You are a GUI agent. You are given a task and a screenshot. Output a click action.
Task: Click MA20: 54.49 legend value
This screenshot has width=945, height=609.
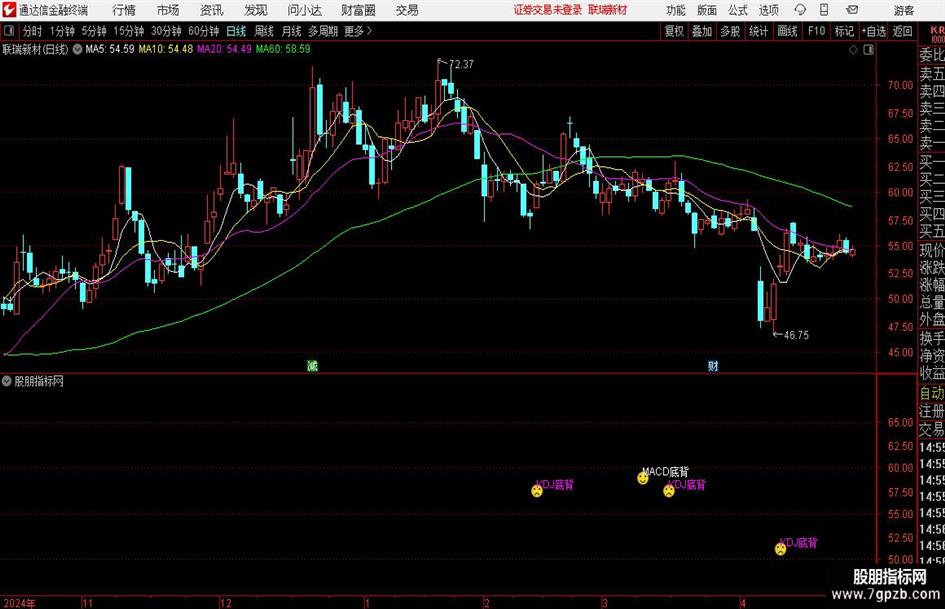tap(224, 49)
